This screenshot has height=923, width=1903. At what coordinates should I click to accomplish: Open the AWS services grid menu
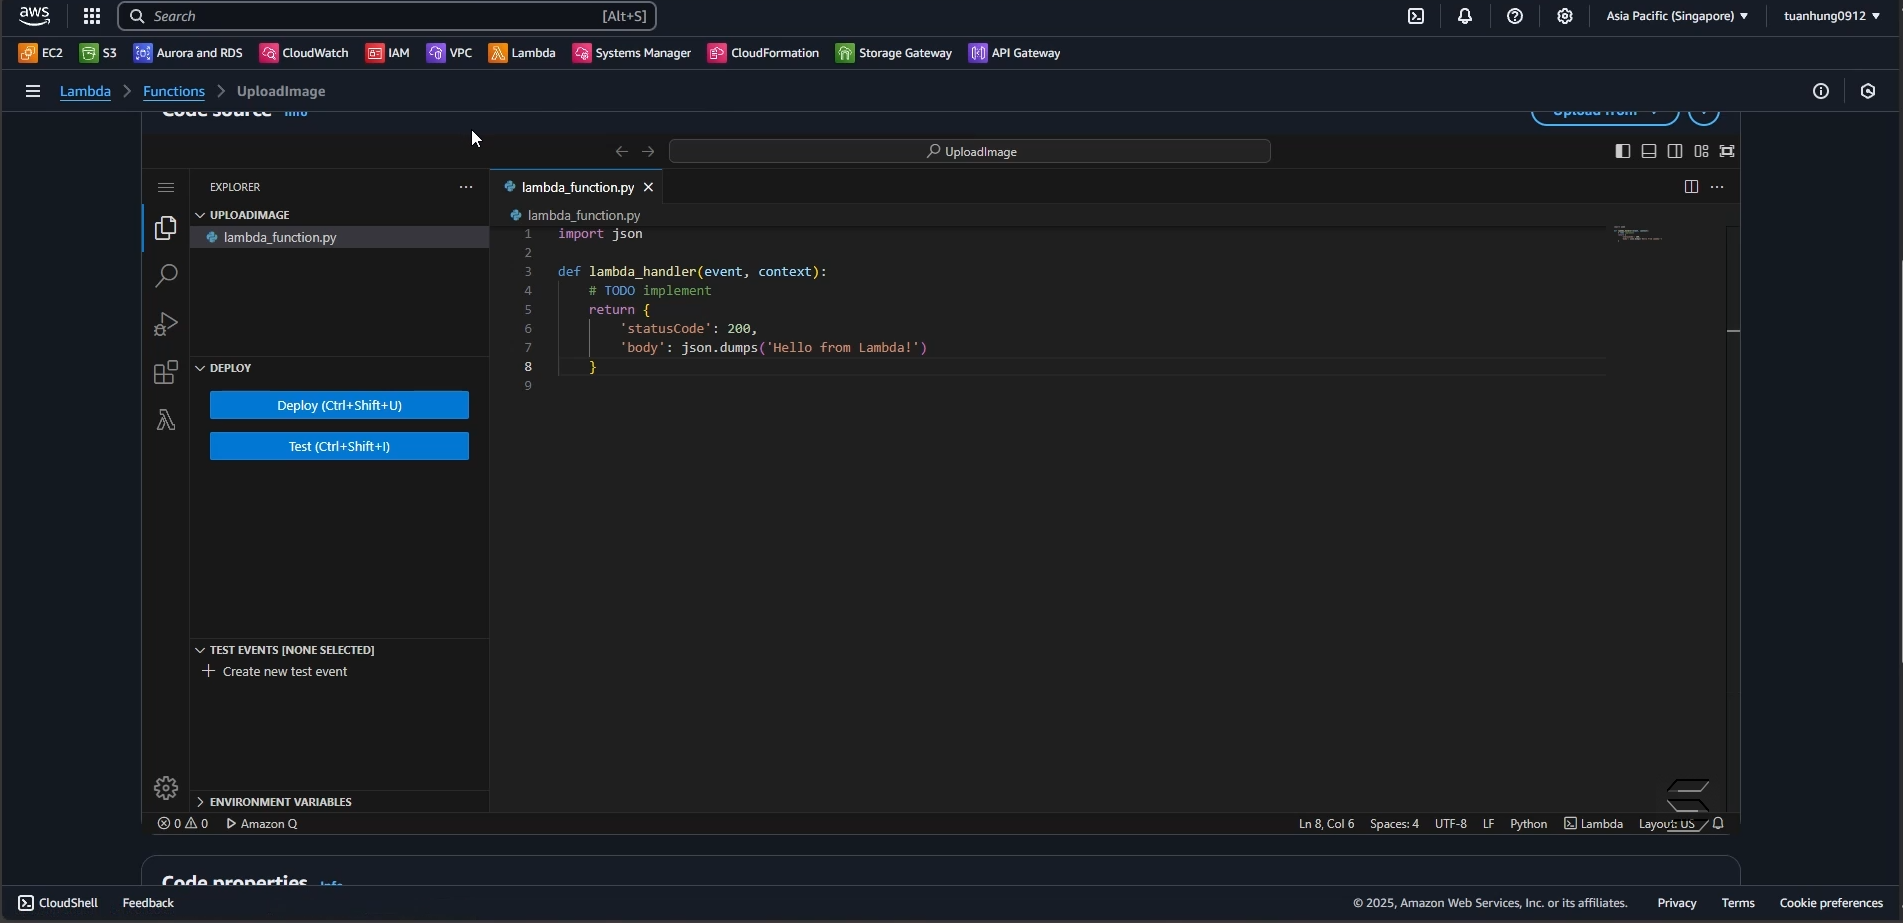coord(92,16)
